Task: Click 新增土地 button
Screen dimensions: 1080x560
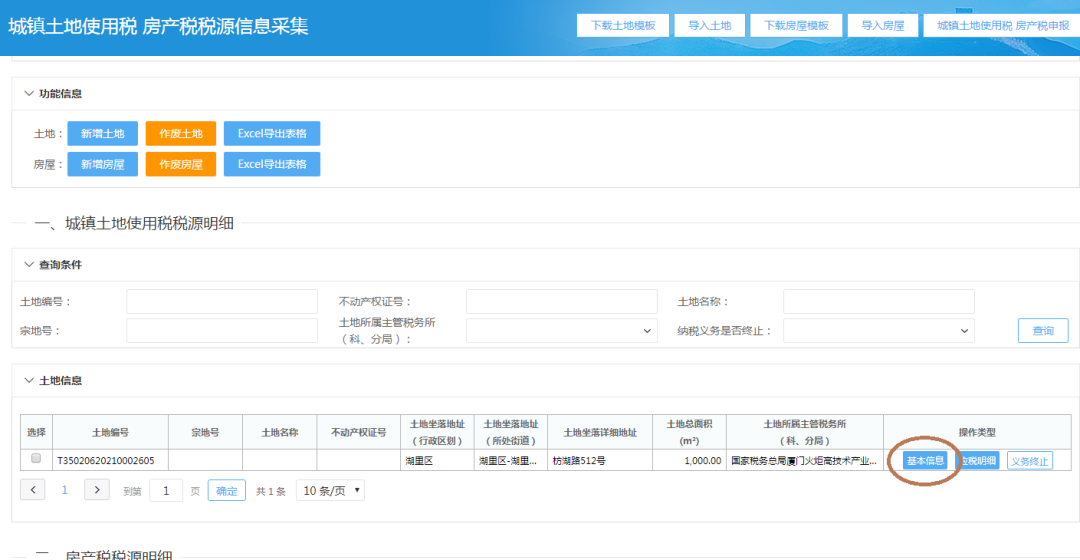Action: click(x=103, y=134)
